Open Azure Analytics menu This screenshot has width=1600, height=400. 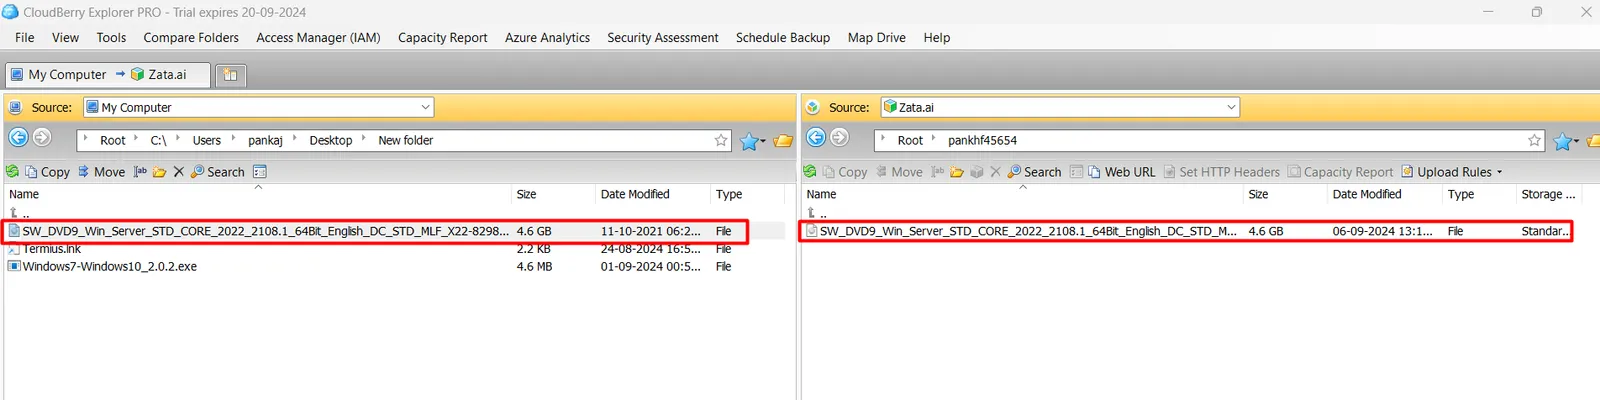[547, 37]
